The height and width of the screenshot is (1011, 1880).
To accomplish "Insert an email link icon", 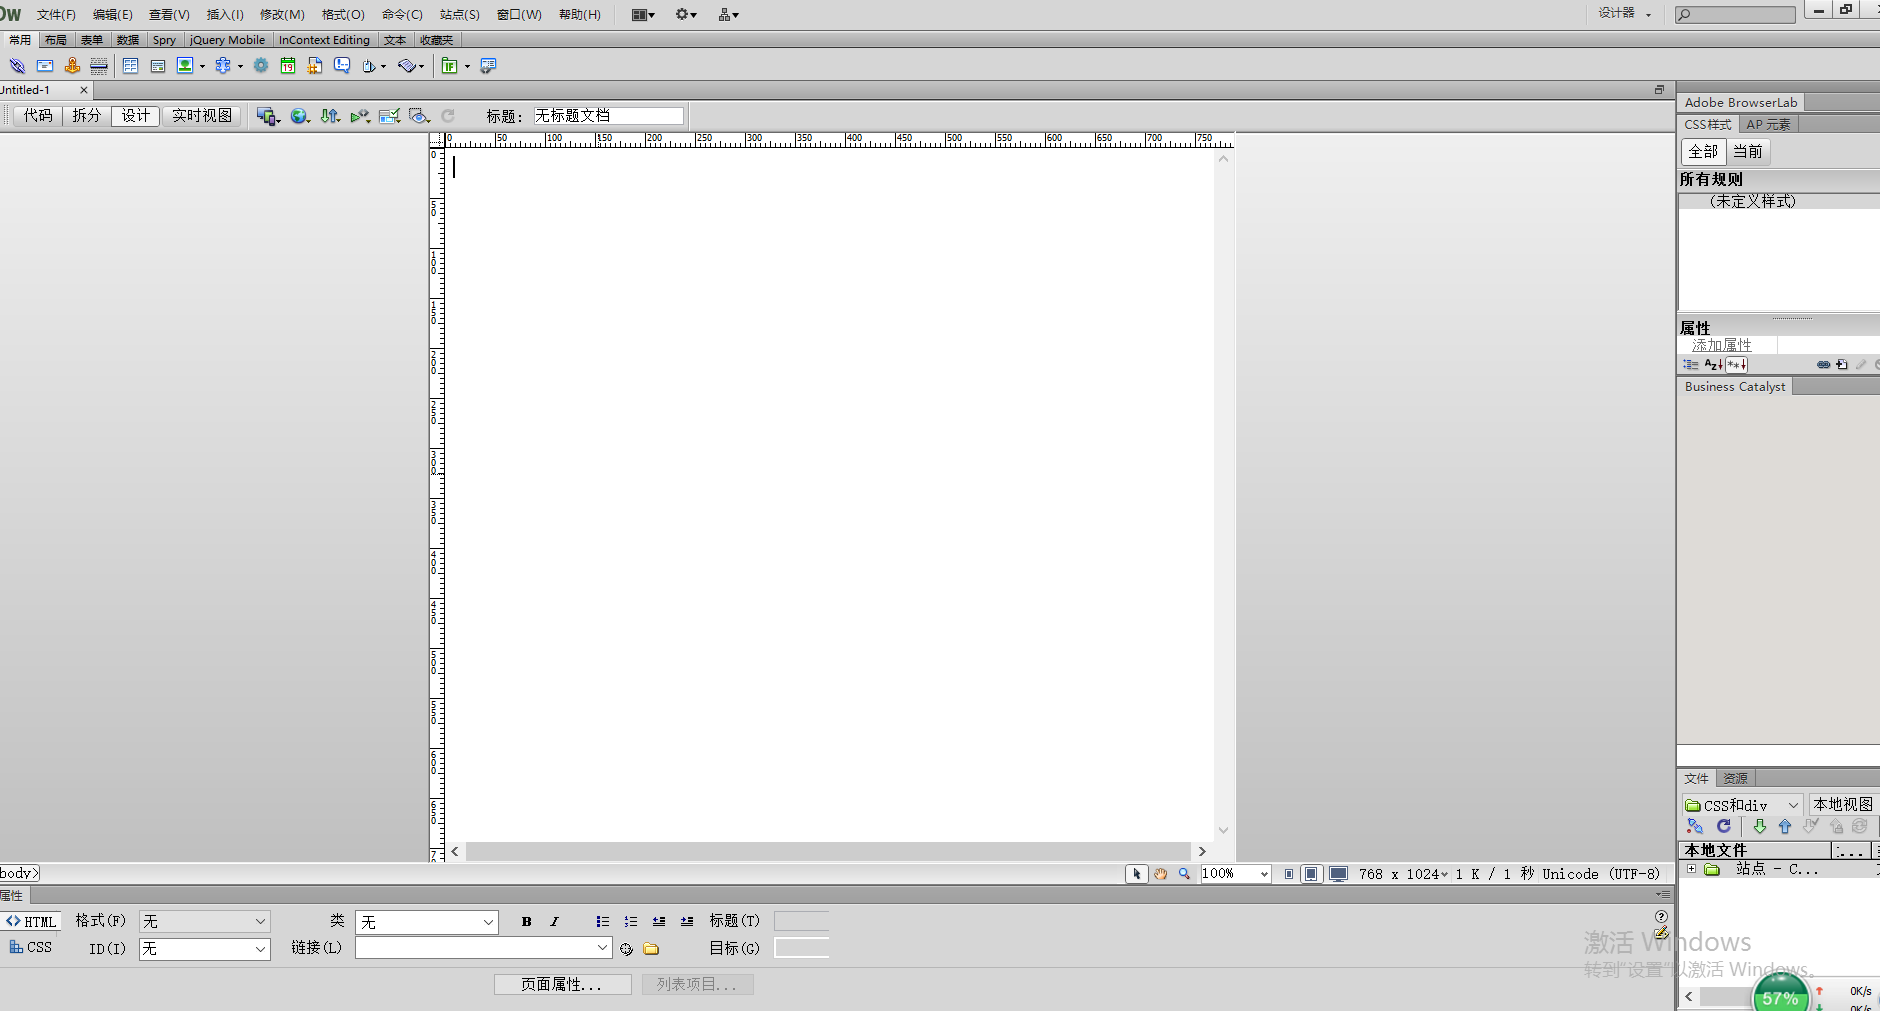I will tap(45, 66).
